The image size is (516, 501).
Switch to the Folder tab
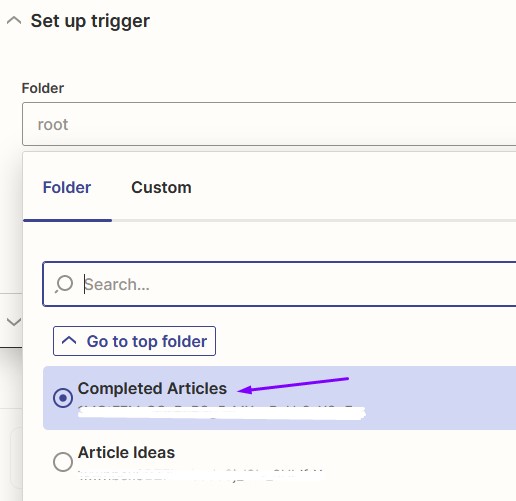point(67,187)
